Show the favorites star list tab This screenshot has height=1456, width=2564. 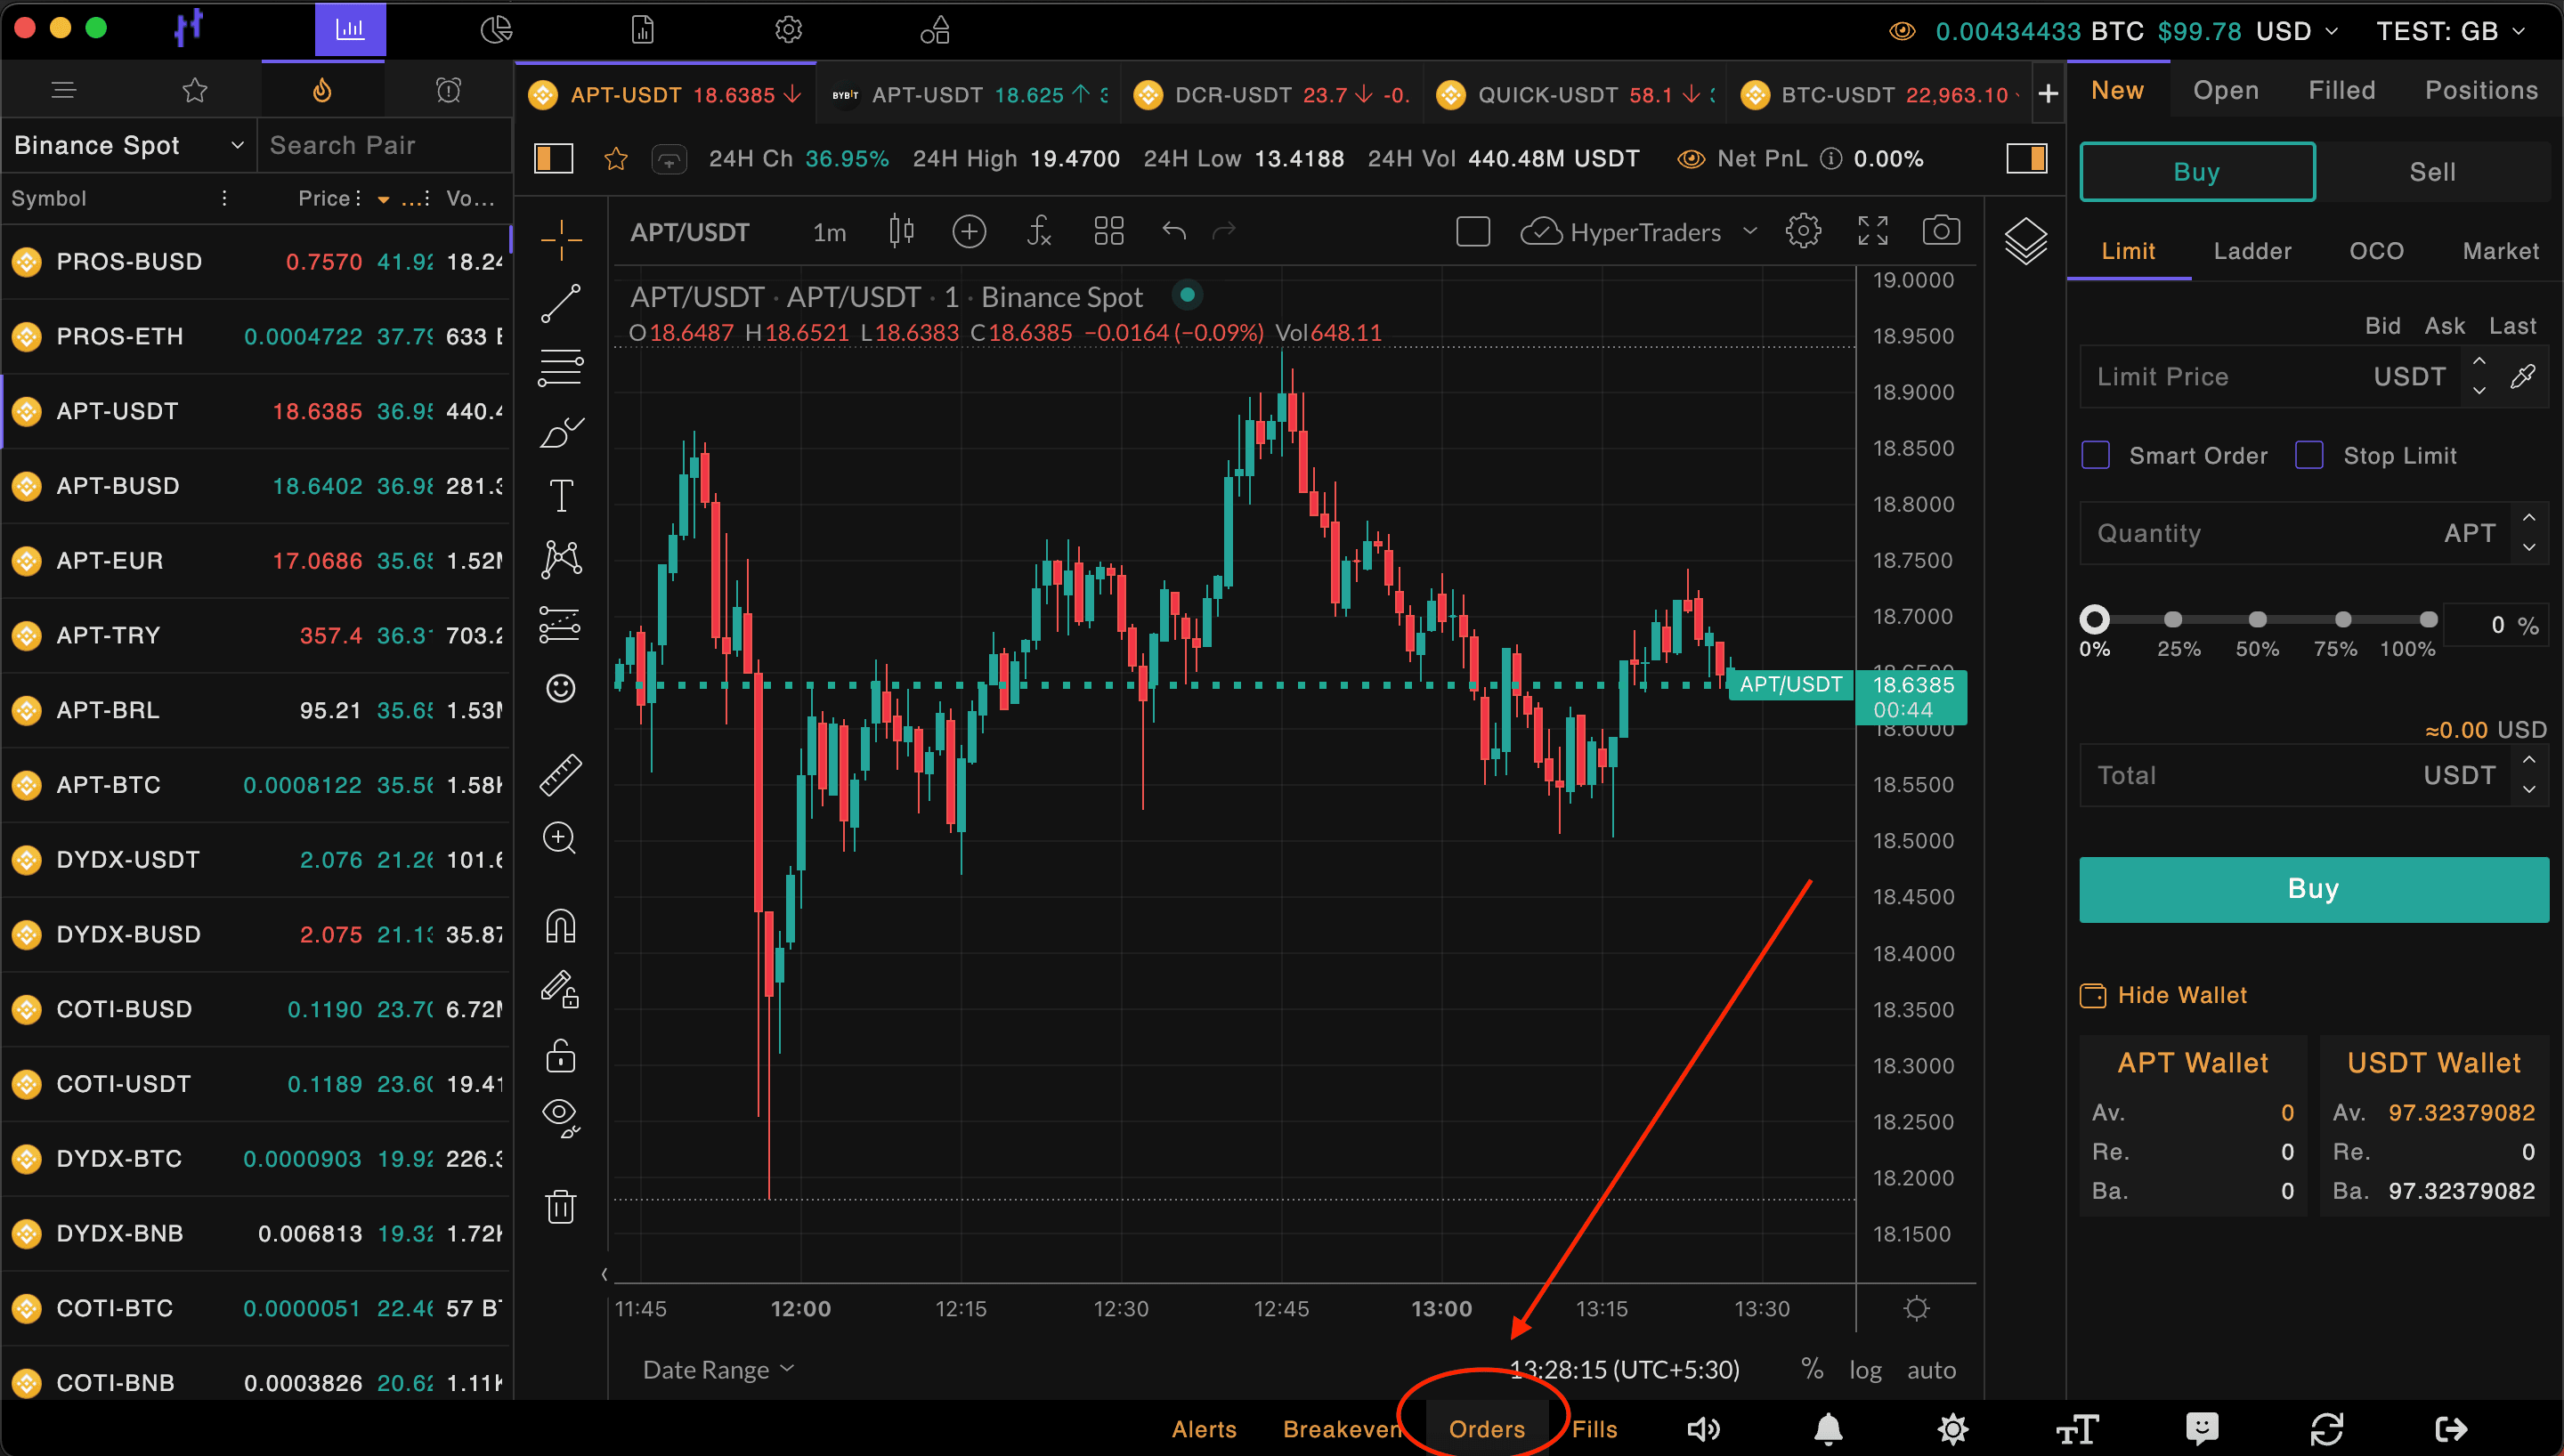(x=195, y=91)
